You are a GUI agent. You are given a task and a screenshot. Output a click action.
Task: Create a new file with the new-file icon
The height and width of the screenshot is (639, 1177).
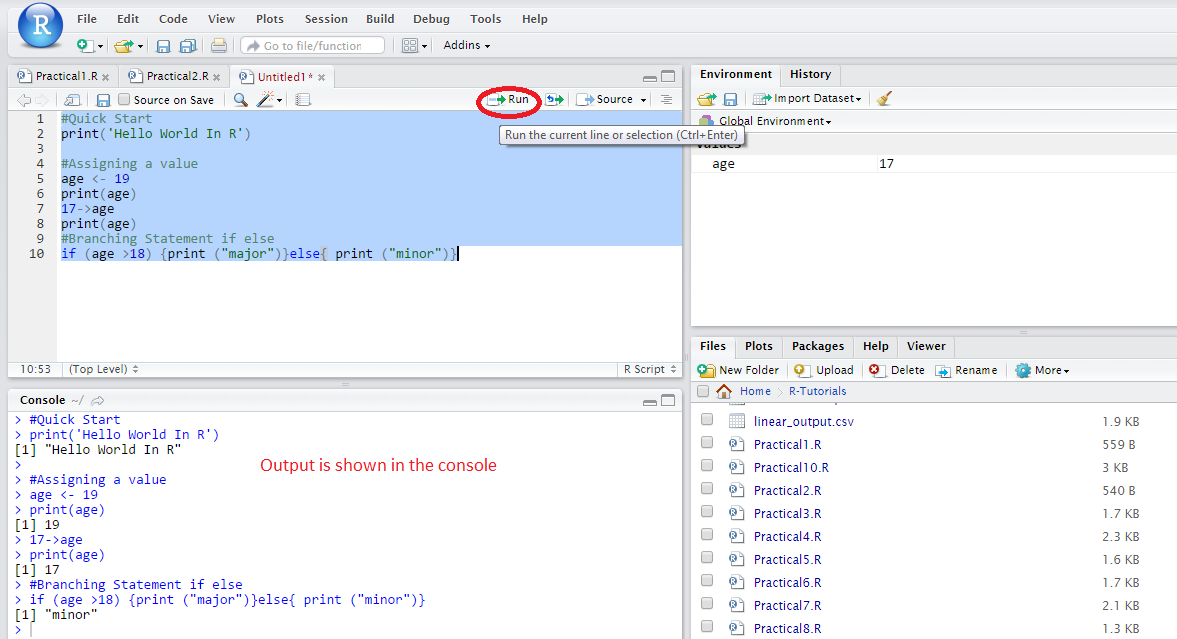pyautogui.click(x=83, y=44)
